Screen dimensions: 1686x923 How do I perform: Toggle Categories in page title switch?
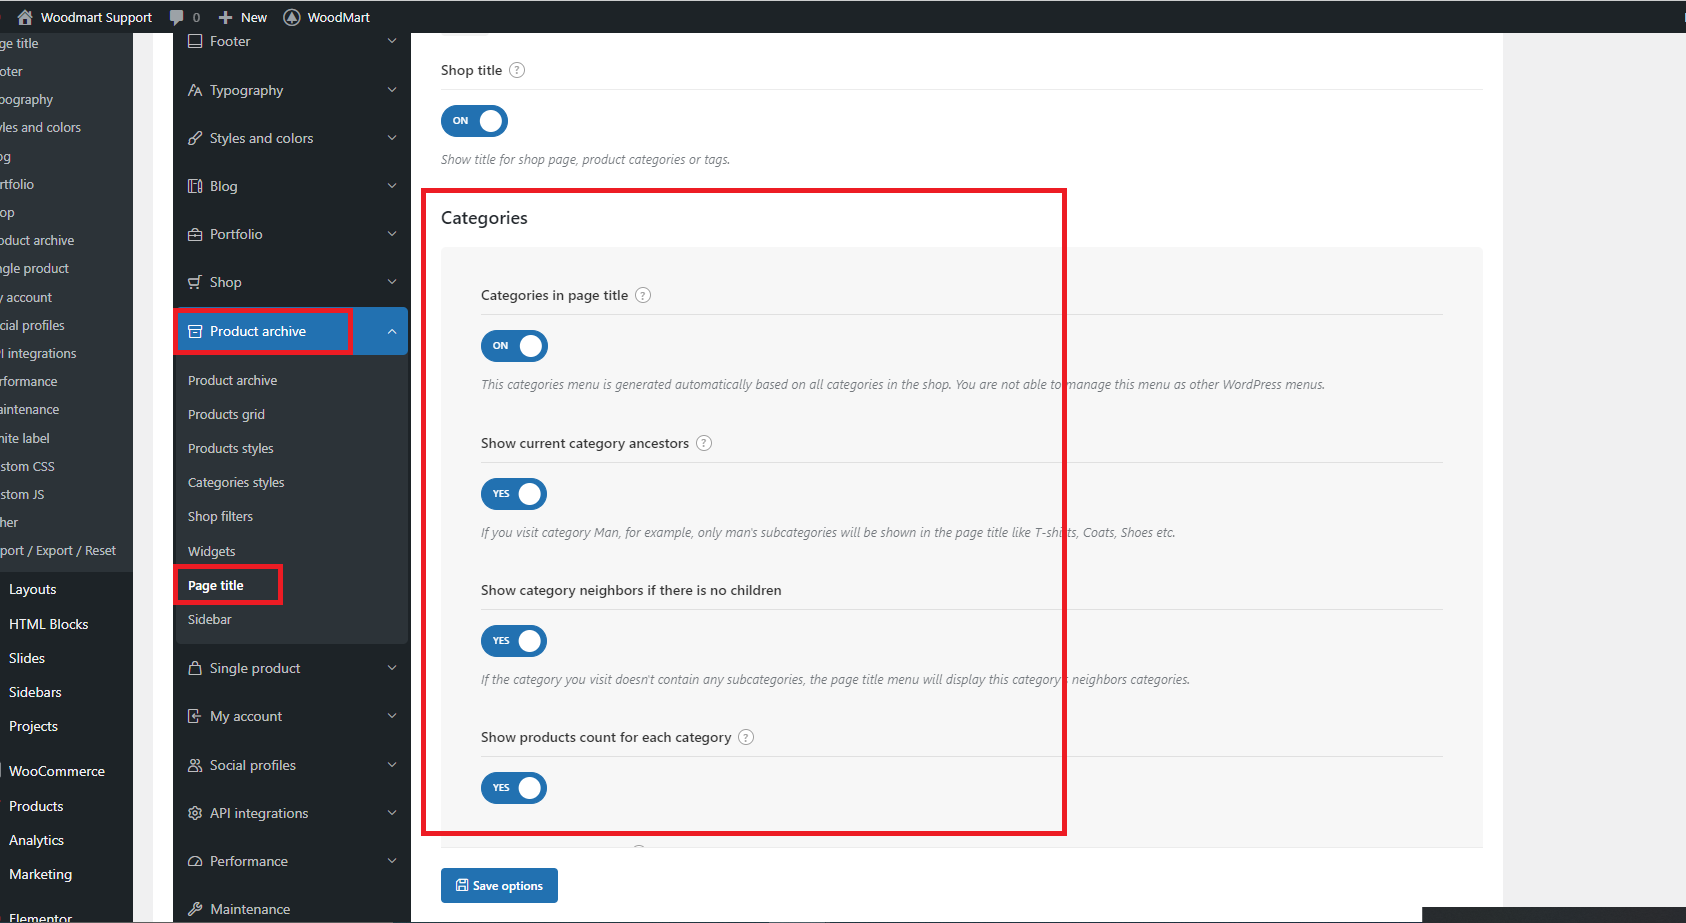point(514,346)
